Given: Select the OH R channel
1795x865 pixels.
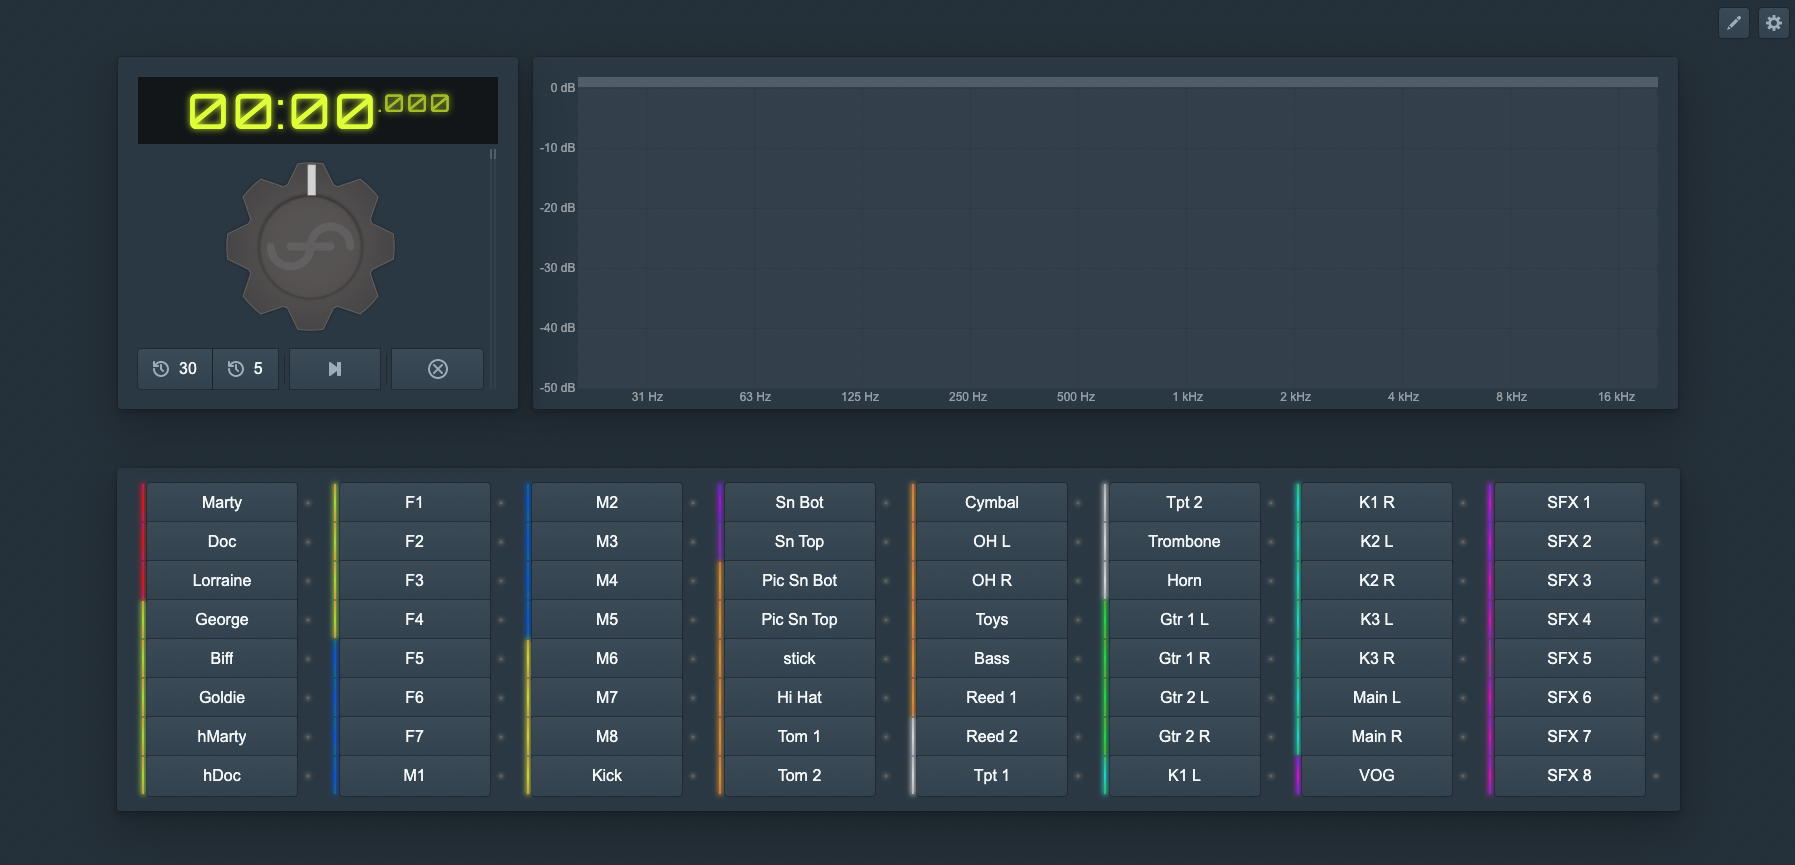Looking at the screenshot, I should (x=992, y=580).
